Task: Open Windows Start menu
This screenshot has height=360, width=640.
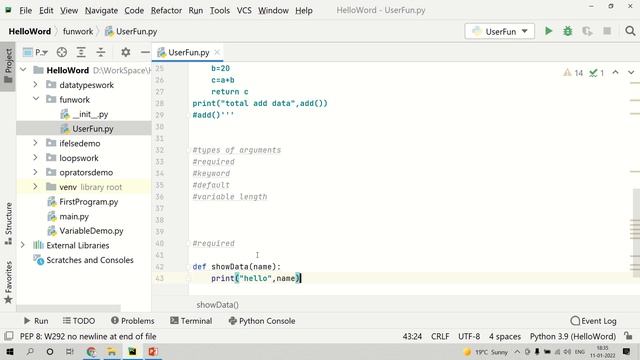Action: click(x=9, y=351)
